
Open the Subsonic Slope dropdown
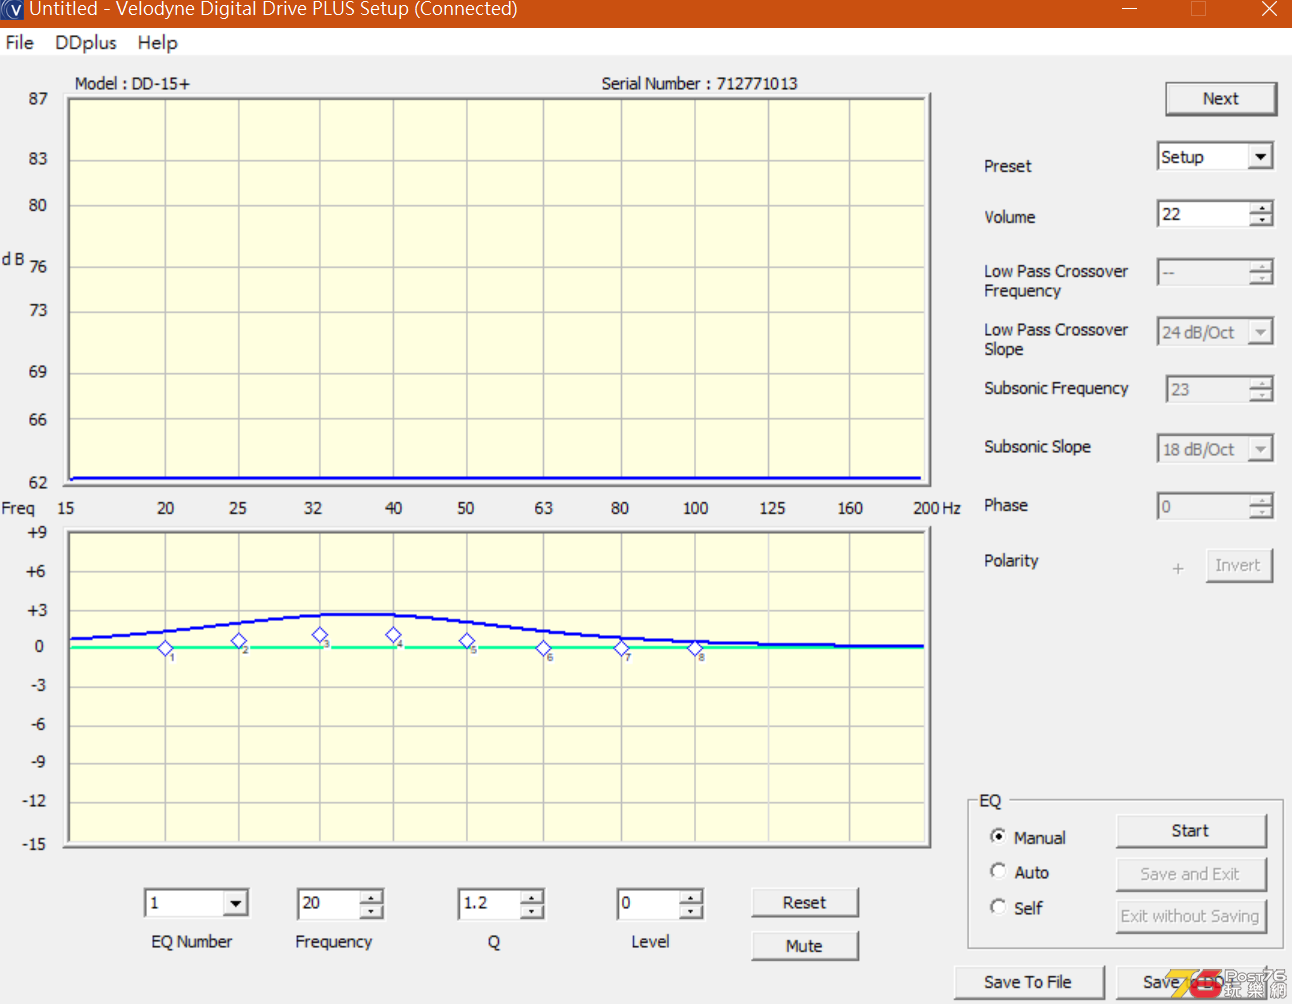point(1260,449)
